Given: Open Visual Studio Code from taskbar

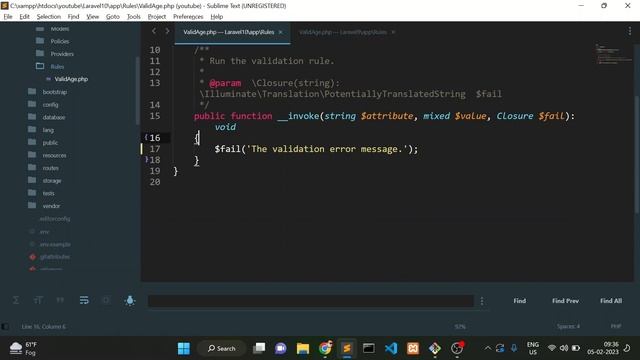Looking at the screenshot, I should tap(391, 349).
